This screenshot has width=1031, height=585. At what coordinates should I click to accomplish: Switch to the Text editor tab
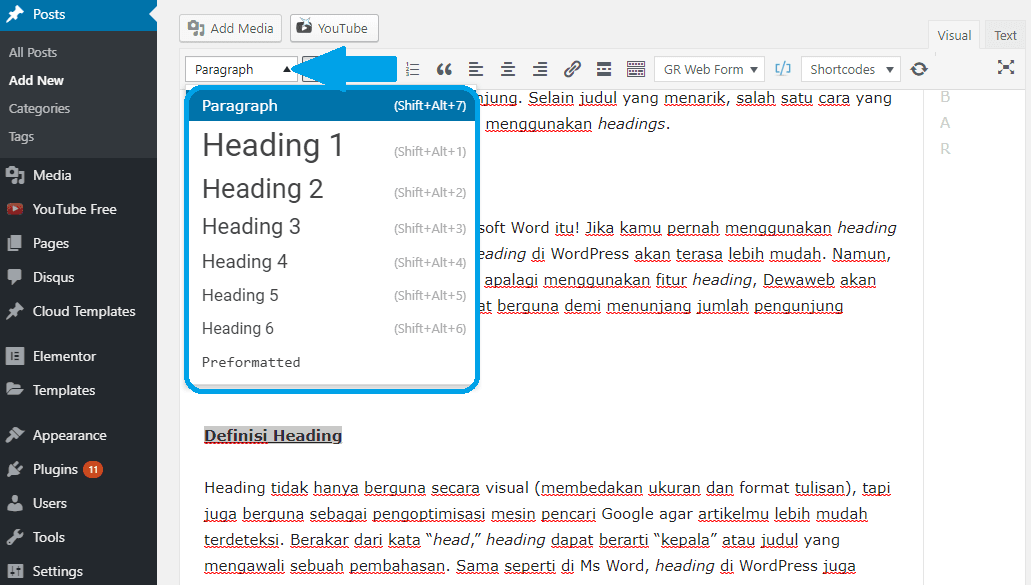[x=1004, y=34]
